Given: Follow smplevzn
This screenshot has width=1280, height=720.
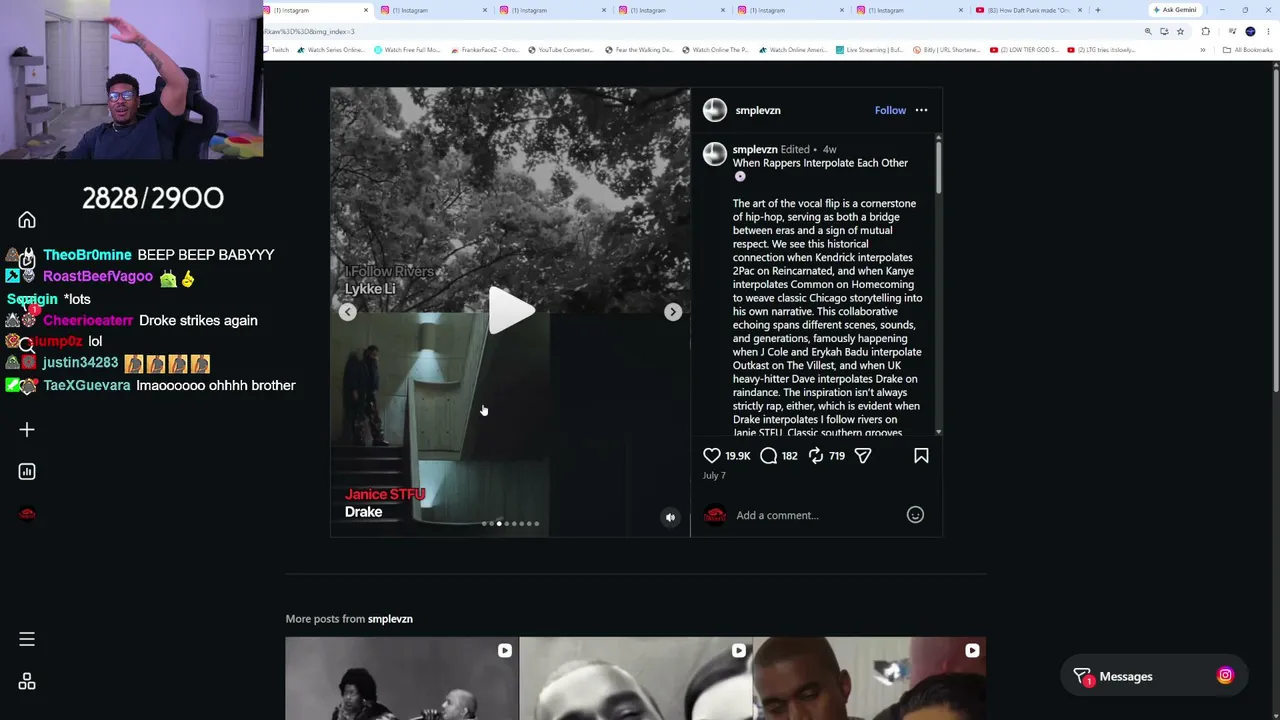Looking at the screenshot, I should pyautogui.click(x=890, y=111).
